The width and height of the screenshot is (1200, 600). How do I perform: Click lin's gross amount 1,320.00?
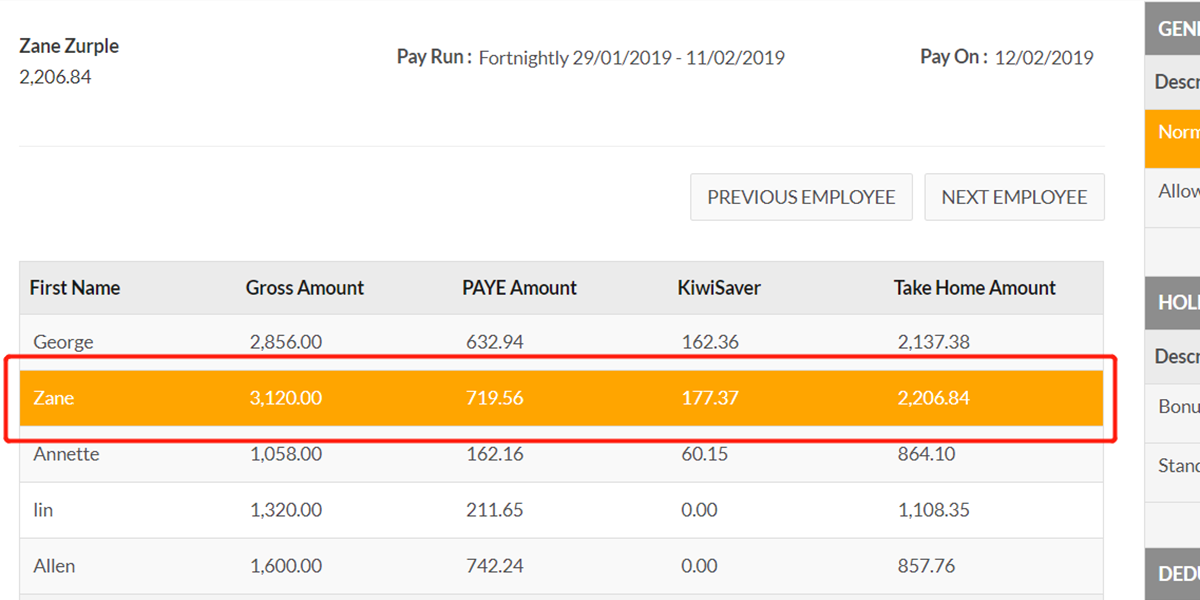pyautogui.click(x=286, y=510)
